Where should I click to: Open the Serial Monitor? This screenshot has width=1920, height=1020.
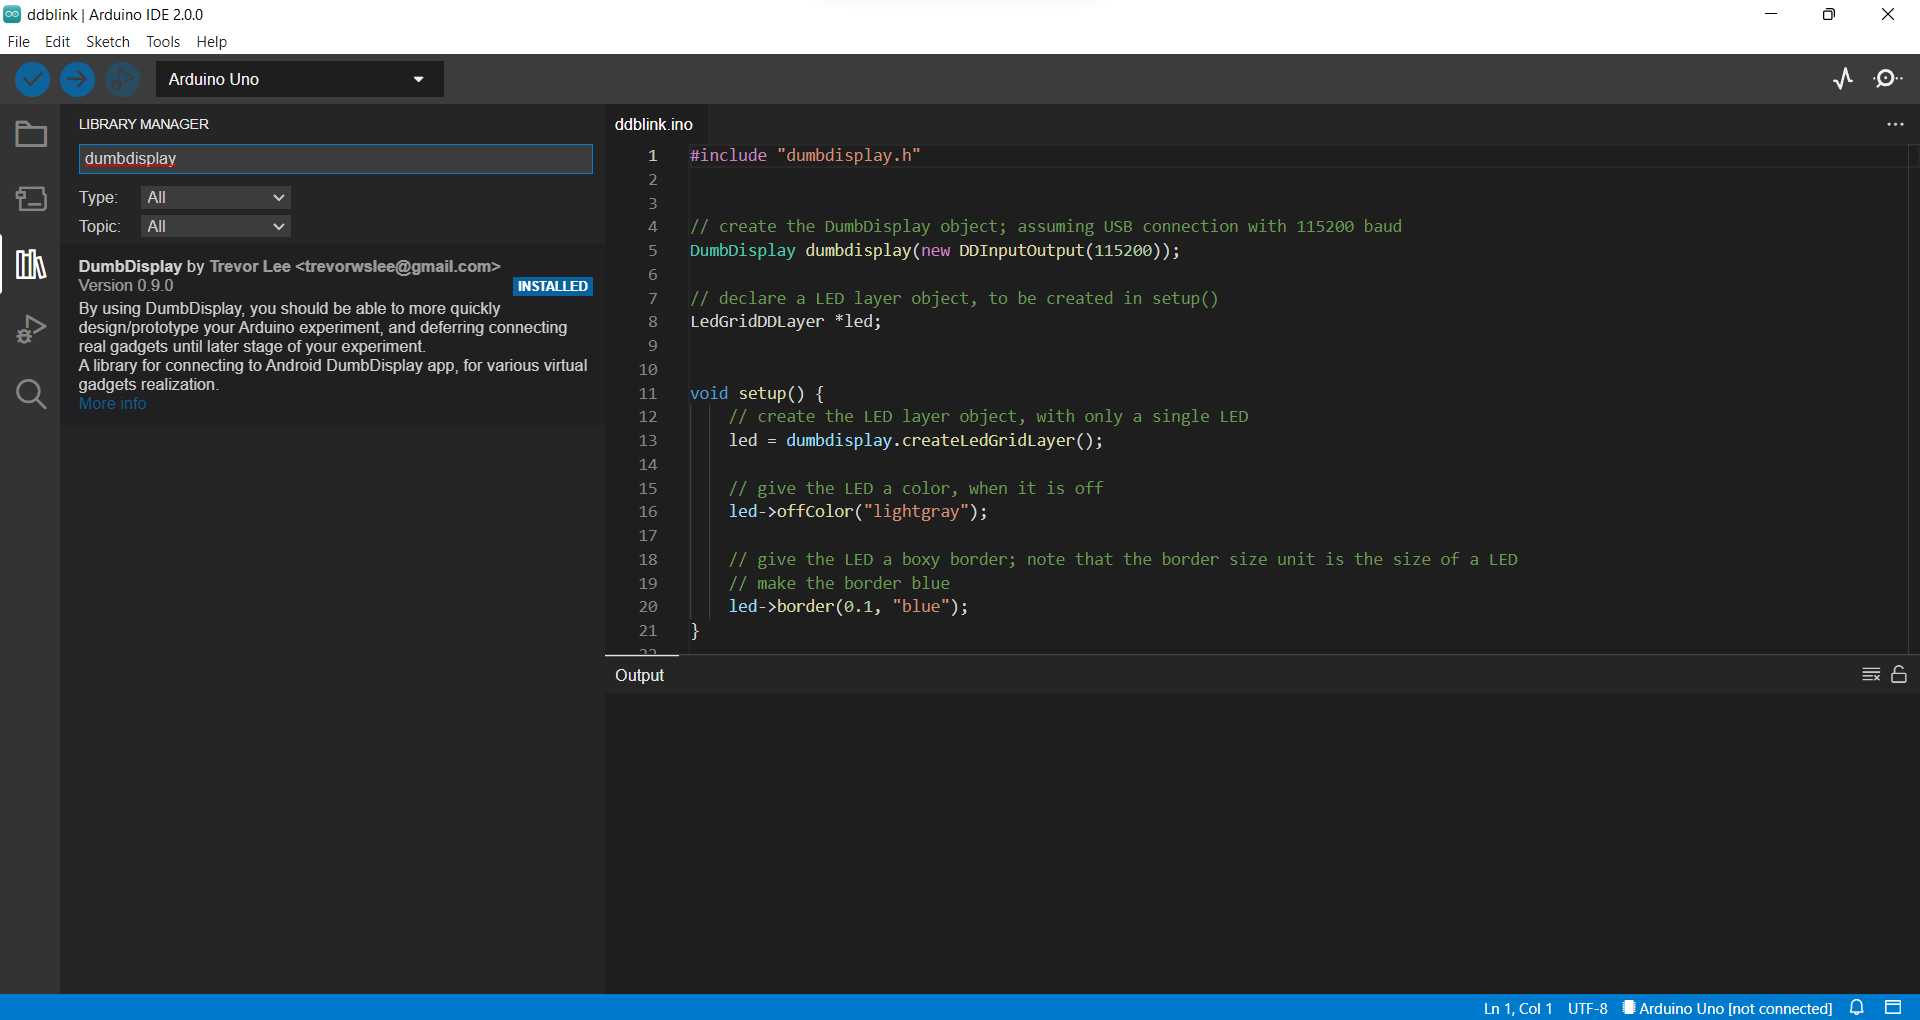point(1888,79)
